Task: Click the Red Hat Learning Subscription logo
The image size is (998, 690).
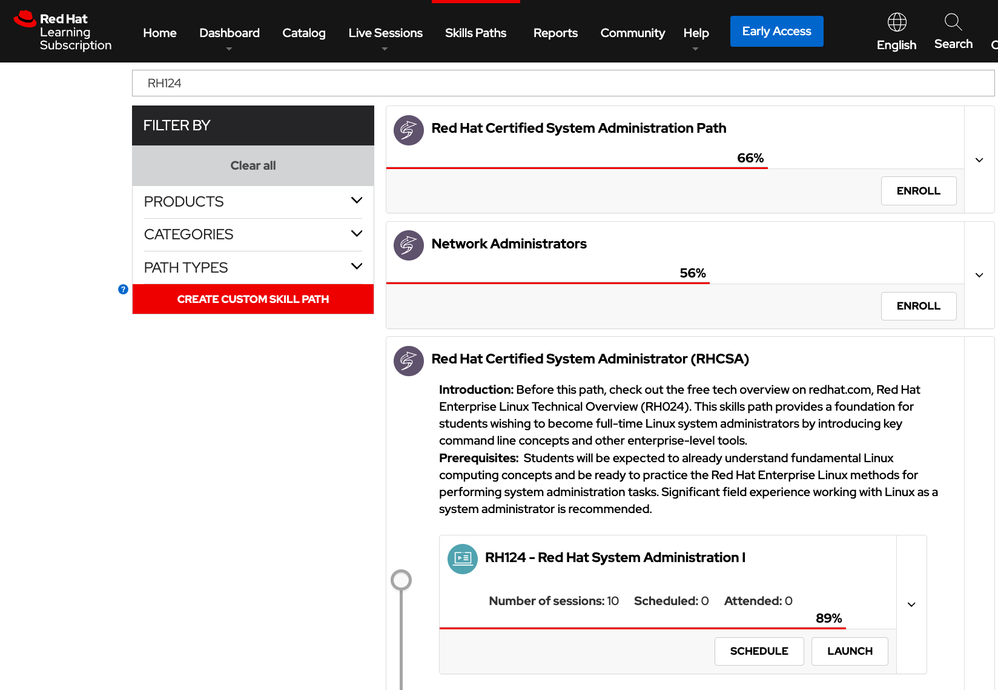Action: [63, 32]
